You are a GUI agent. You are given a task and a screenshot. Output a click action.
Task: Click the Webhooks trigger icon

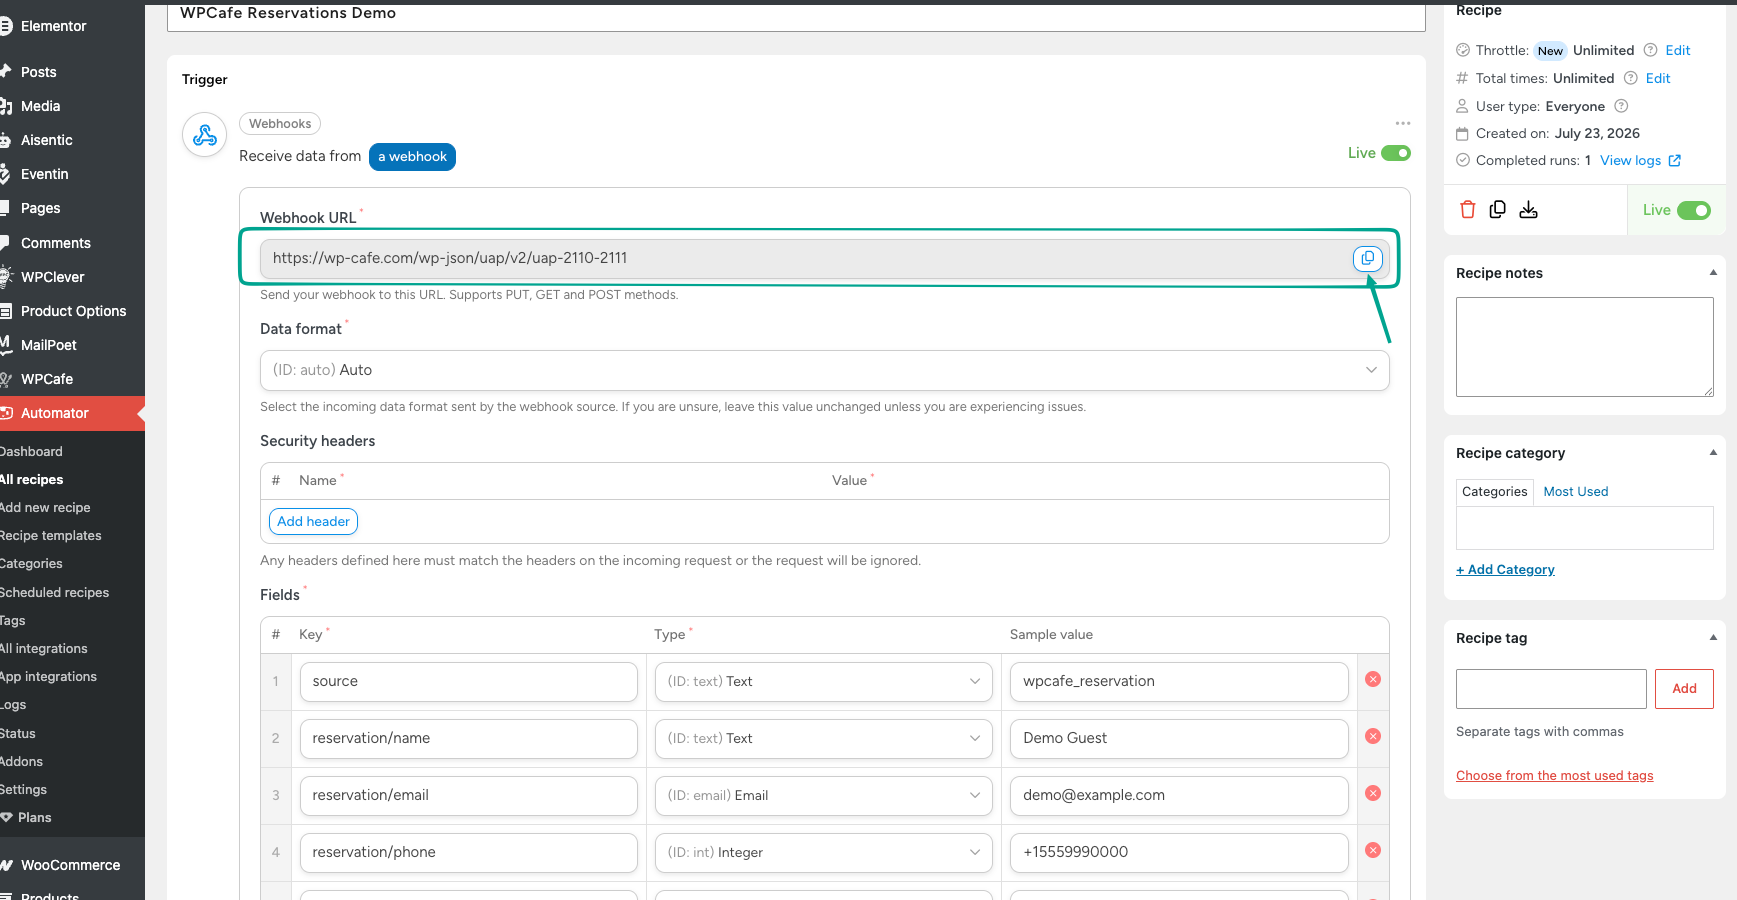[x=205, y=135]
